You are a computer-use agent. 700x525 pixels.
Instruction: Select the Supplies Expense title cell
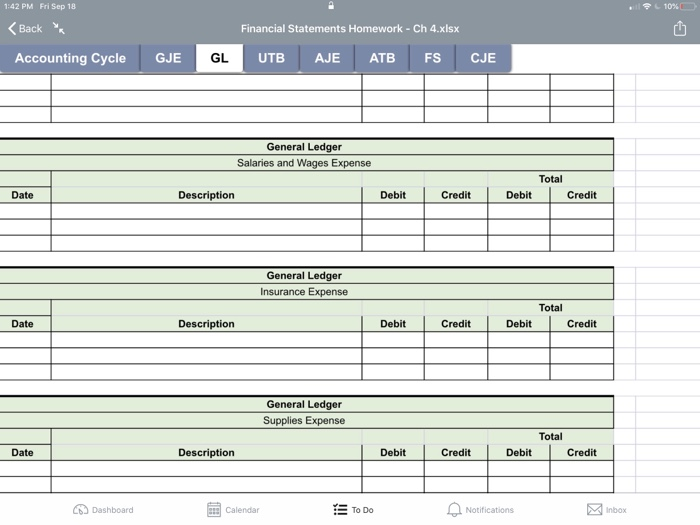pyautogui.click(x=307, y=420)
